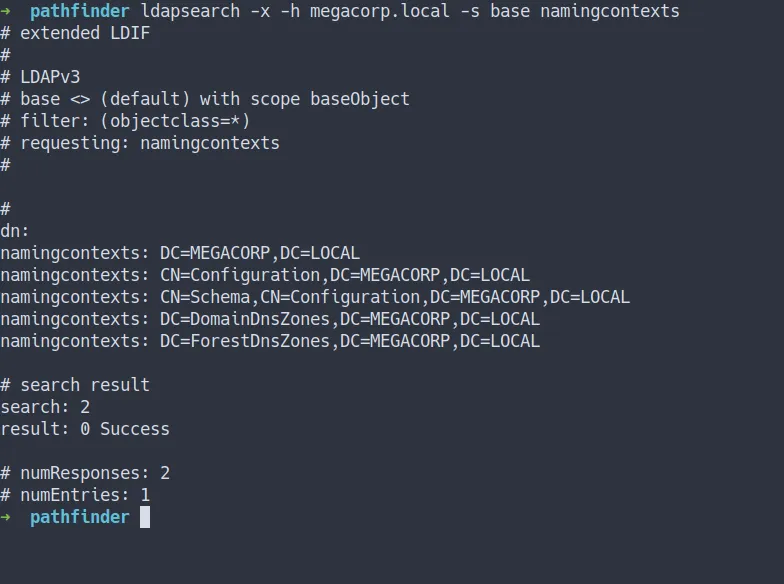
Task: Click the green prompt arrow on the first line
Action: pos(6,11)
